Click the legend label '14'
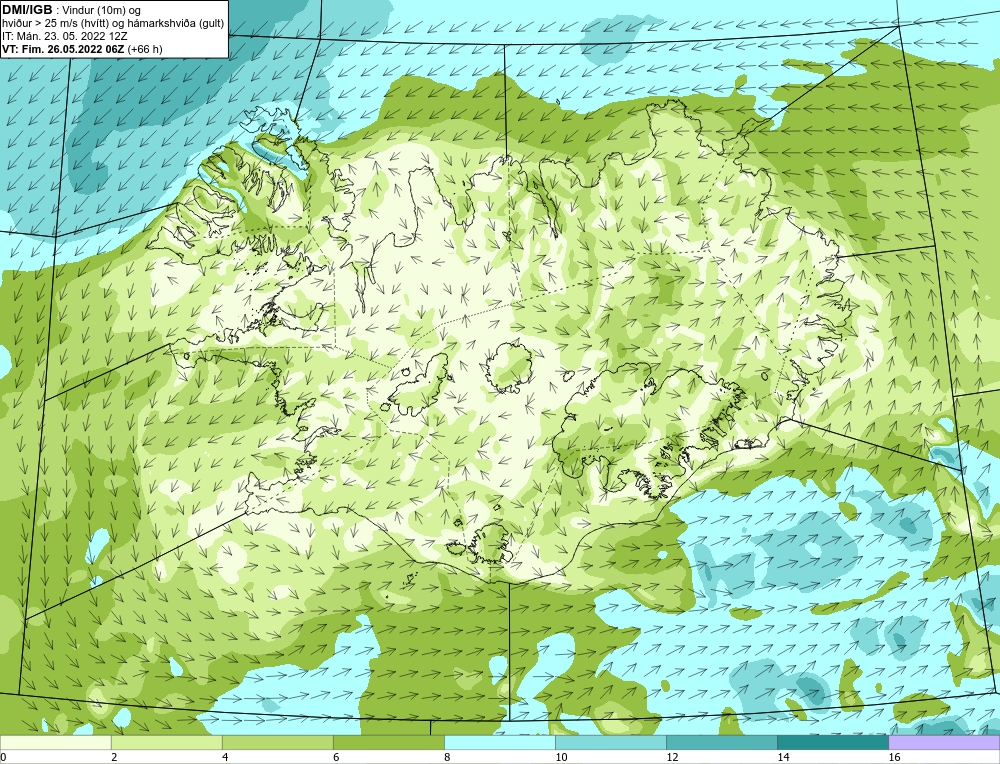 pyautogui.click(x=783, y=757)
